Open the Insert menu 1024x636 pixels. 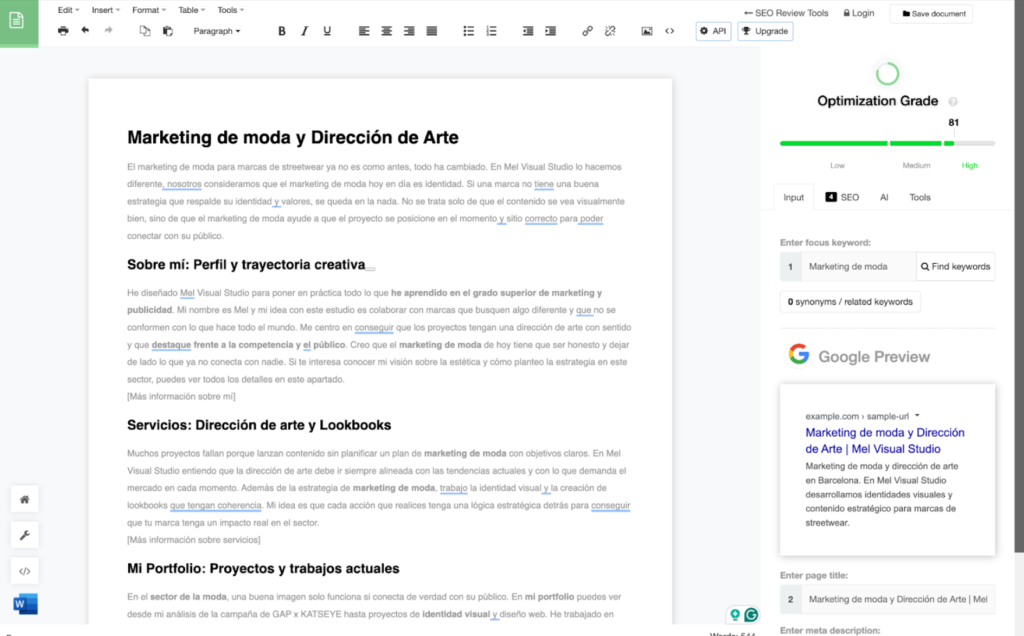tap(105, 10)
